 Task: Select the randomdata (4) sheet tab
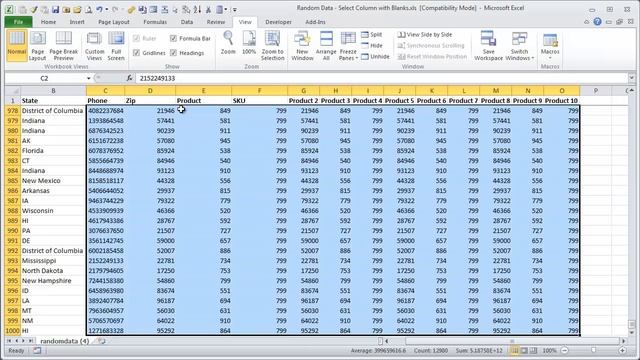(x=64, y=341)
